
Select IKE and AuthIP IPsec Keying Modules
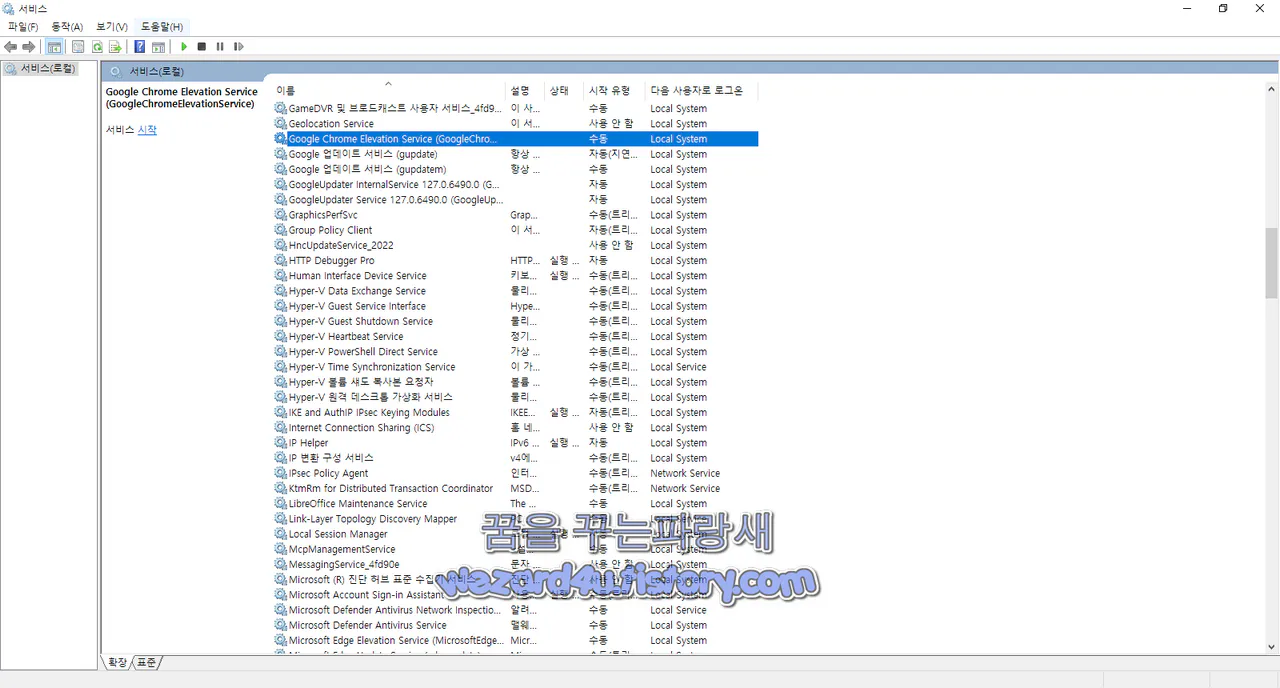click(x=515, y=413)
